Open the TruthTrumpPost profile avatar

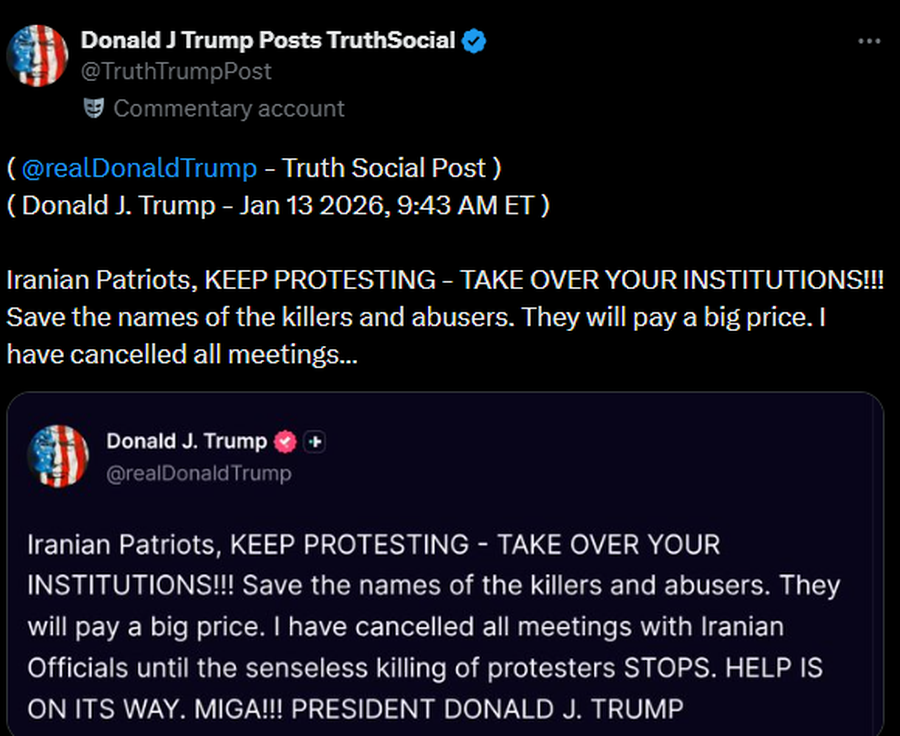(x=37, y=56)
